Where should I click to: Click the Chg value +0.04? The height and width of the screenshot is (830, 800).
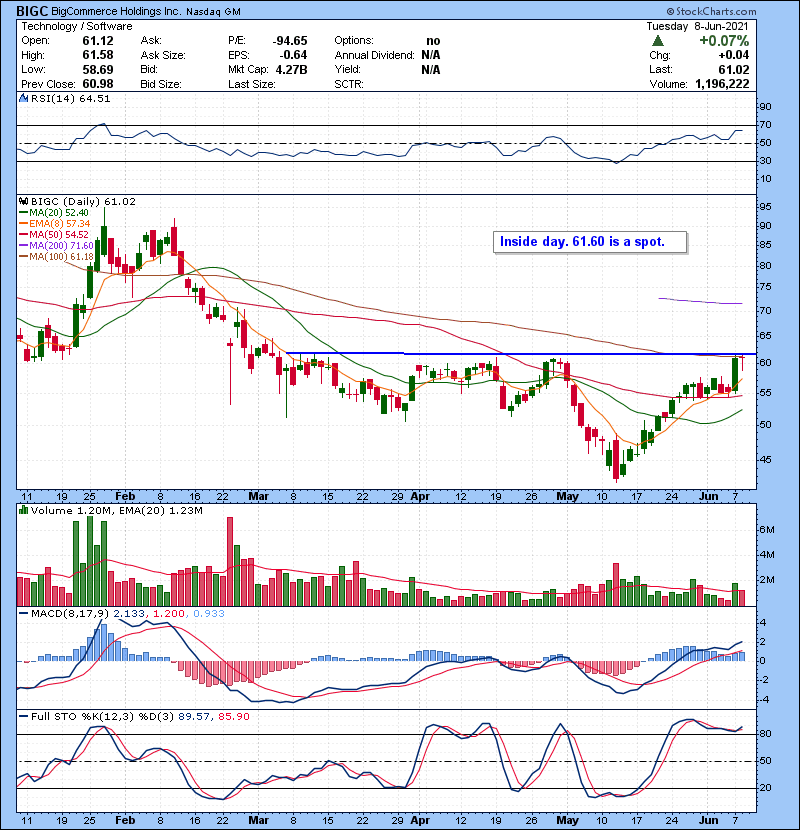pos(733,55)
